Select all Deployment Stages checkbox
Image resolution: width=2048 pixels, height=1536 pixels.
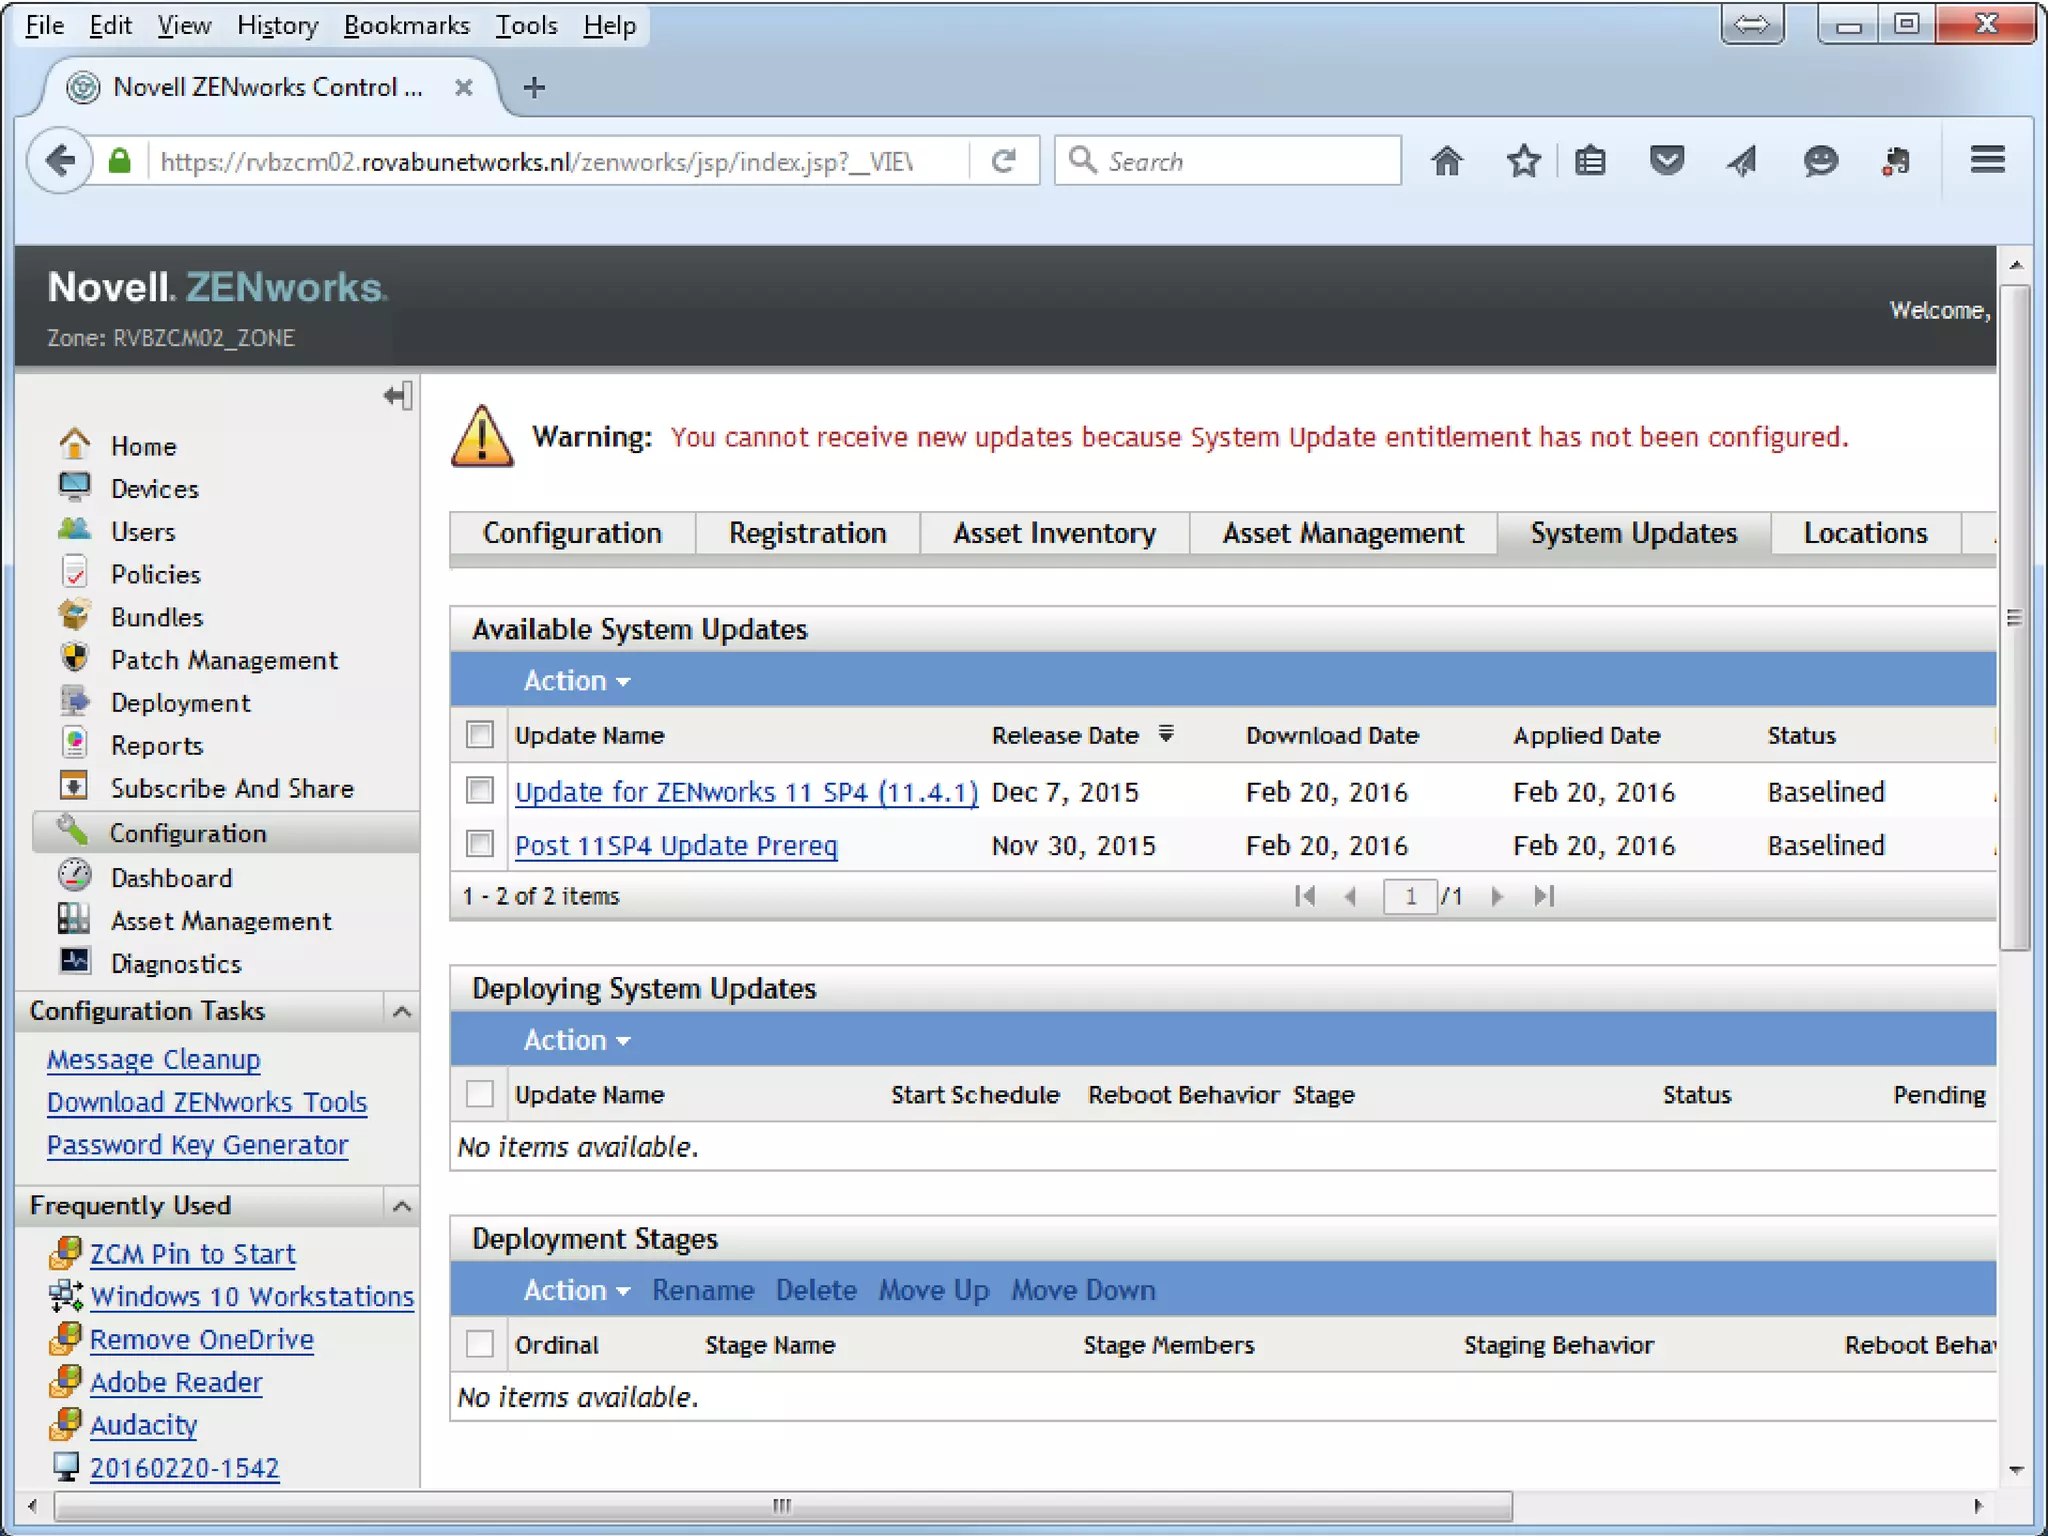click(x=480, y=1344)
